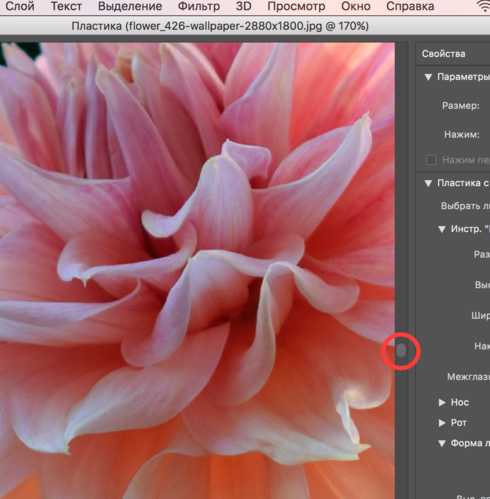
Task: Click the vertical scrollbar thumb circled in red
Action: [401, 350]
